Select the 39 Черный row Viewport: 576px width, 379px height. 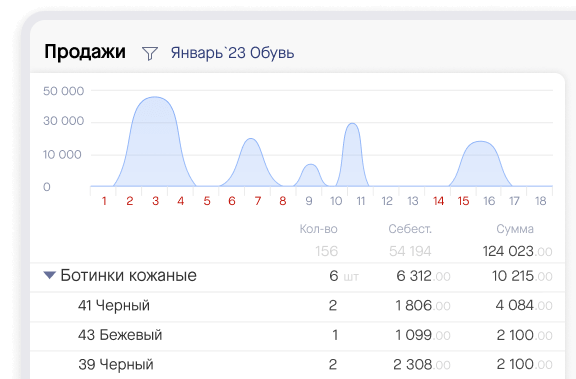[x=297, y=365]
